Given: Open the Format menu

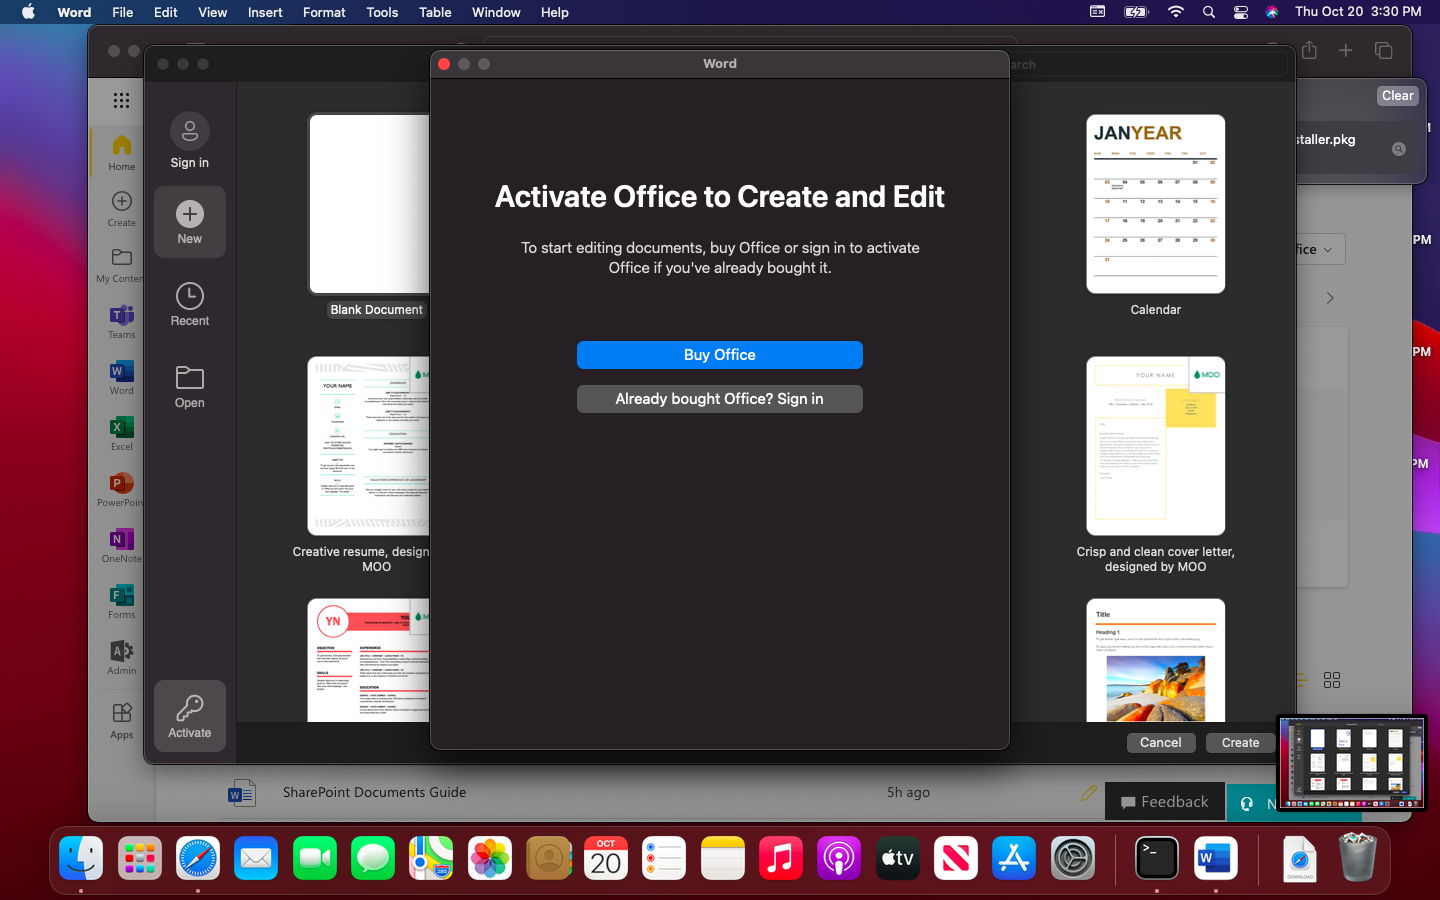Looking at the screenshot, I should tap(324, 12).
